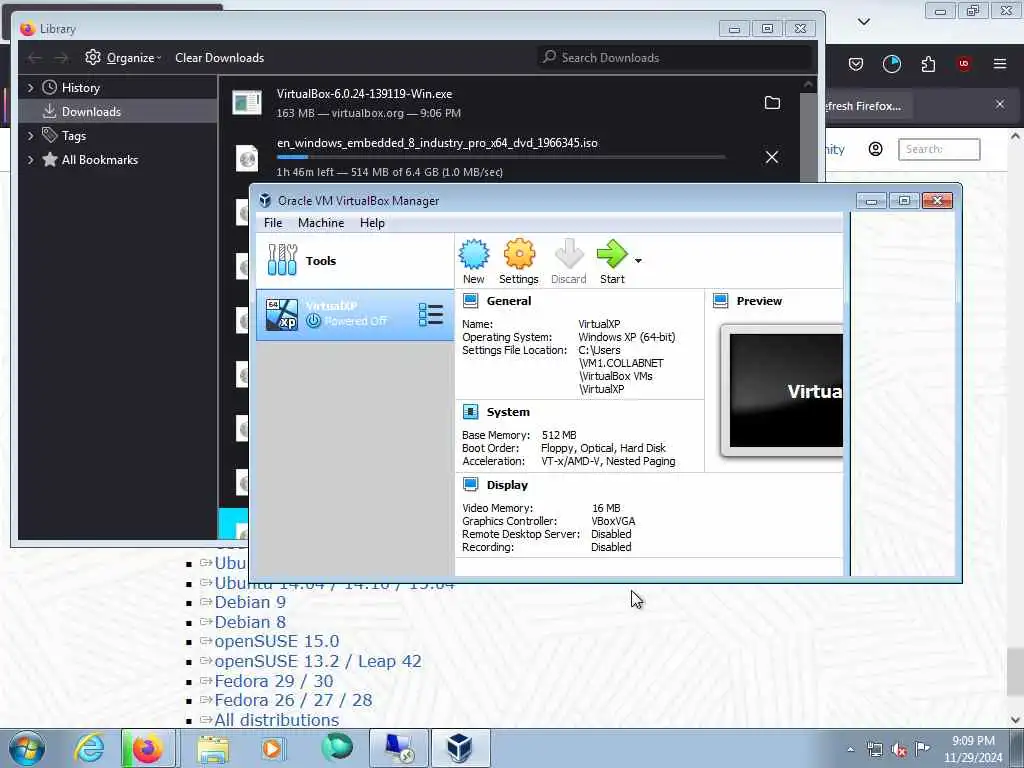Click the Library forward arrow
The width and height of the screenshot is (1024, 768).
tap(61, 57)
